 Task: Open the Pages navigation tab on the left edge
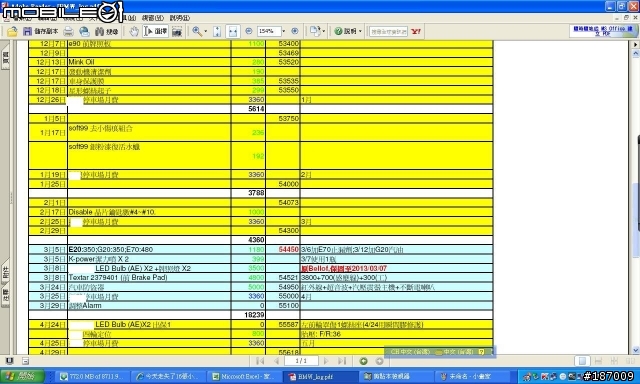[5, 57]
